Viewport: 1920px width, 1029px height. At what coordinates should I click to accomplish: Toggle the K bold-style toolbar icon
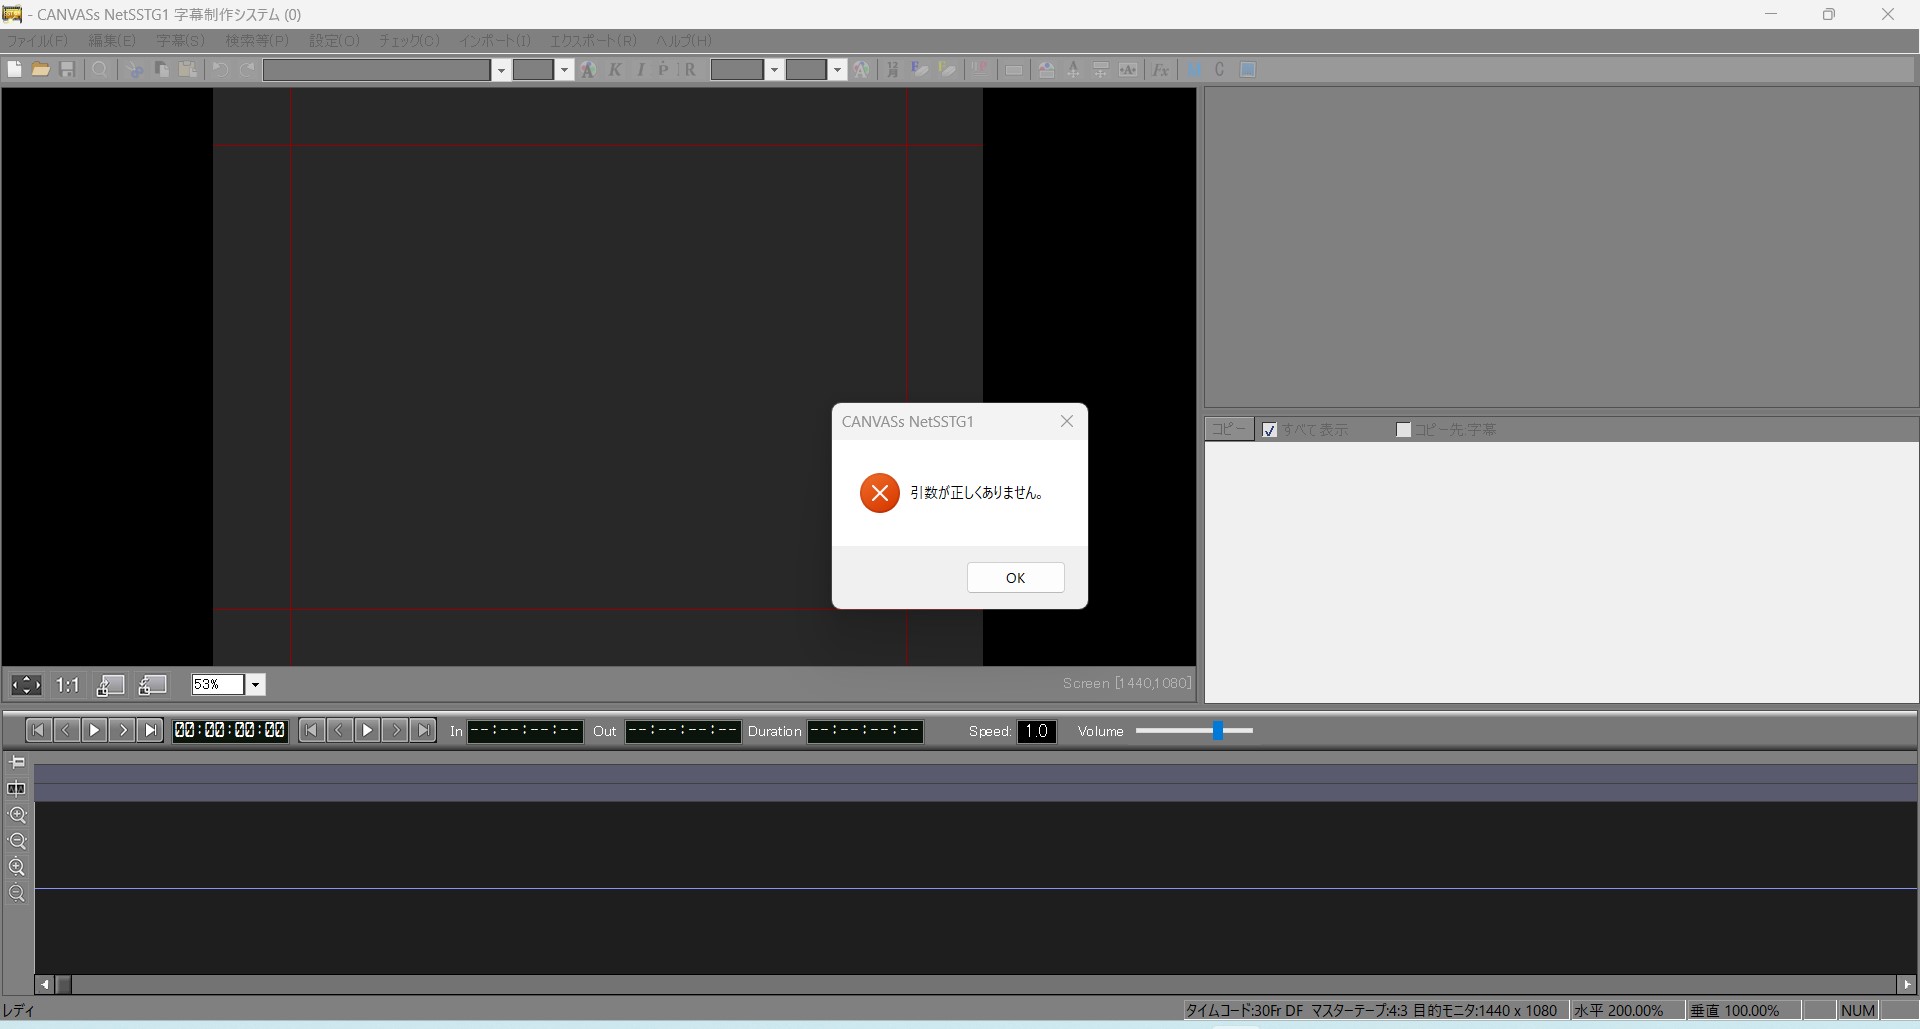pos(615,69)
